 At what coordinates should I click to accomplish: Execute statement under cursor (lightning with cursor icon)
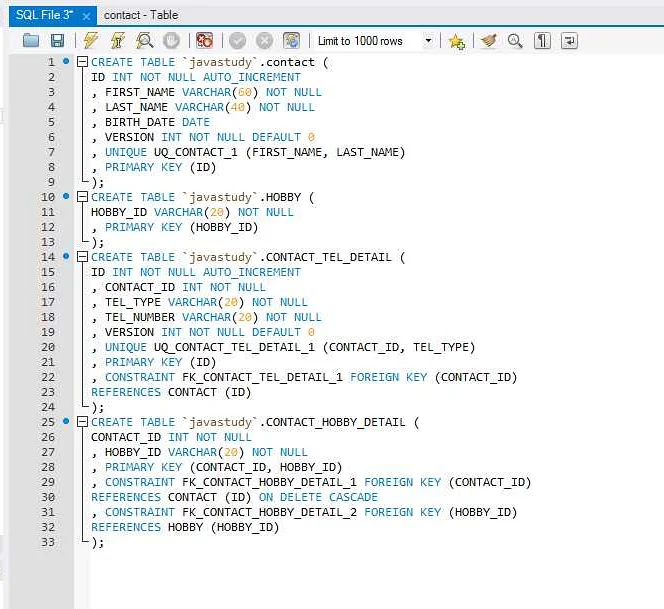tap(118, 41)
